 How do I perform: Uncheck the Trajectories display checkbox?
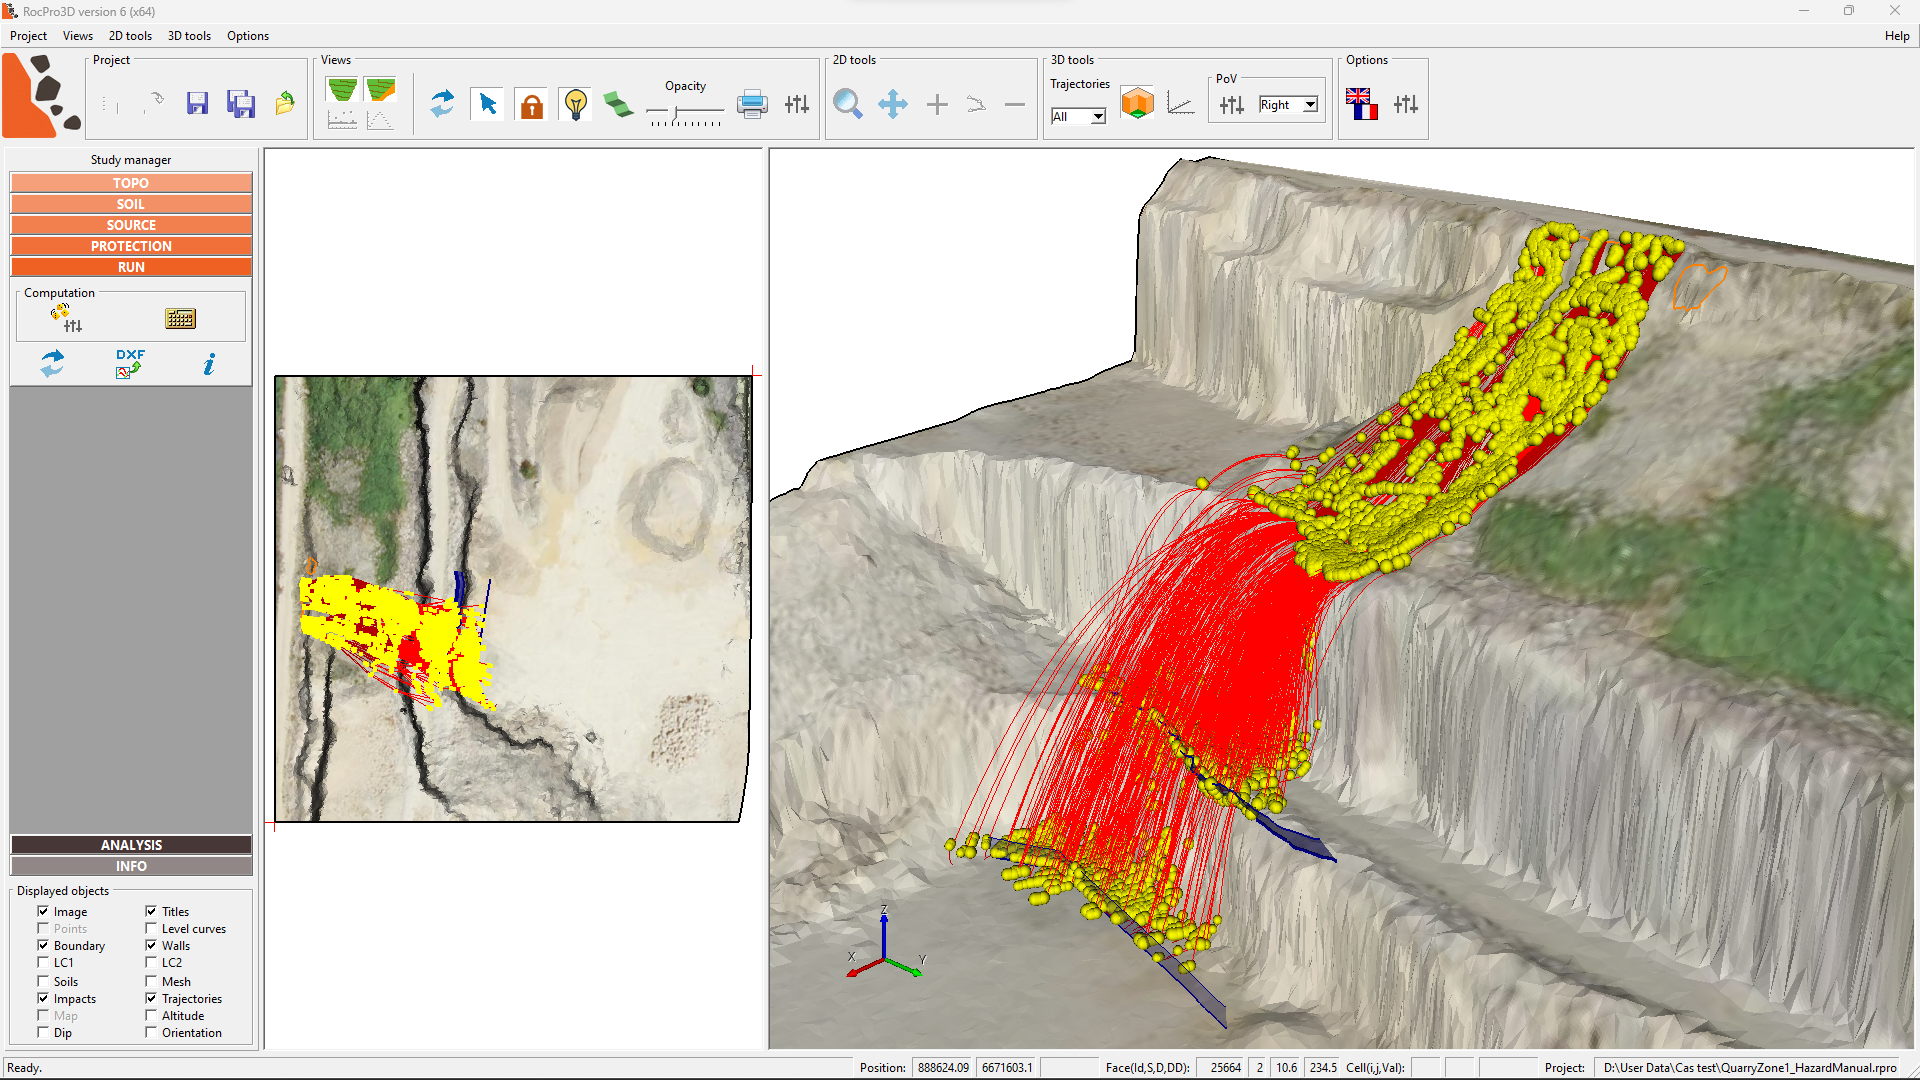click(151, 997)
